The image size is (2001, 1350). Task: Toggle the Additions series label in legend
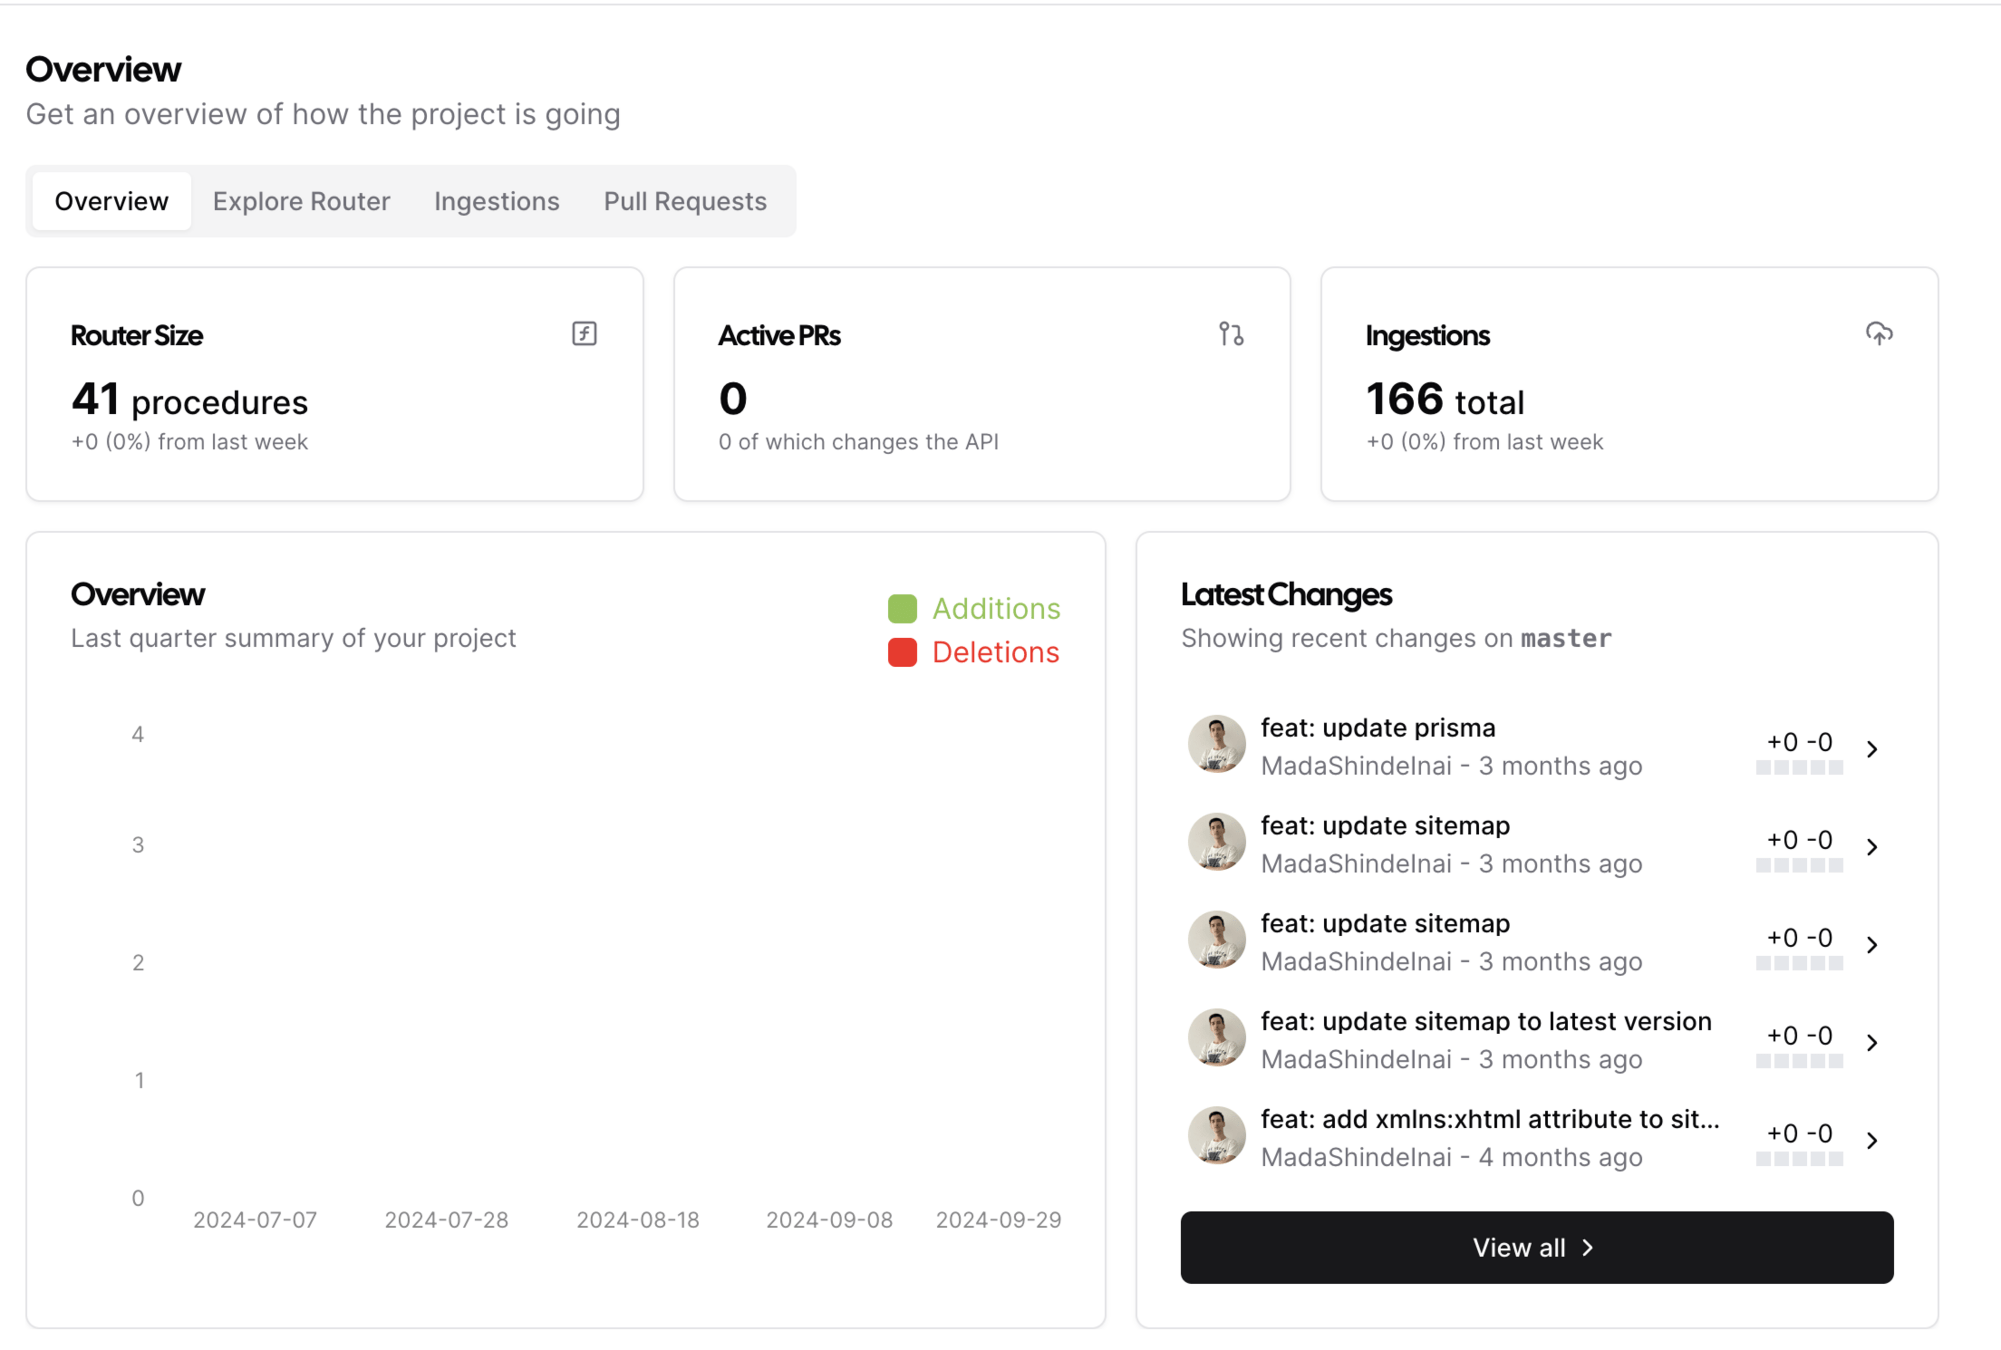(995, 609)
